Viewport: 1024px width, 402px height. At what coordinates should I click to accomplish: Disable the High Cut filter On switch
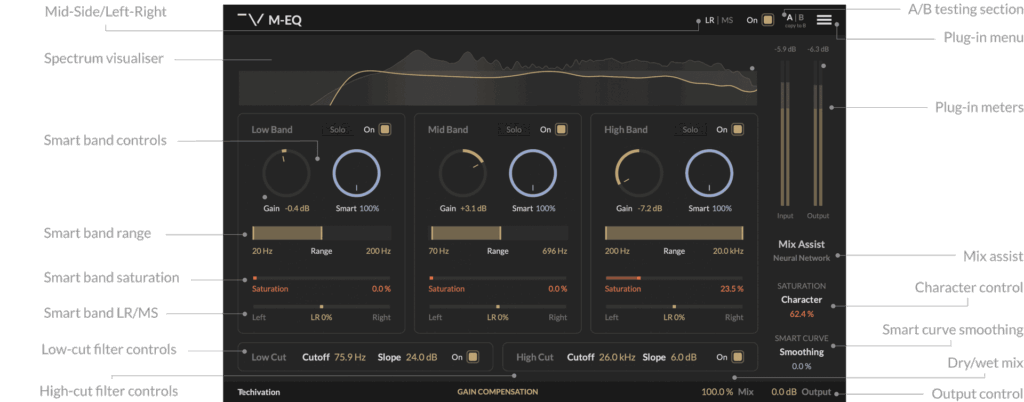pos(738,357)
